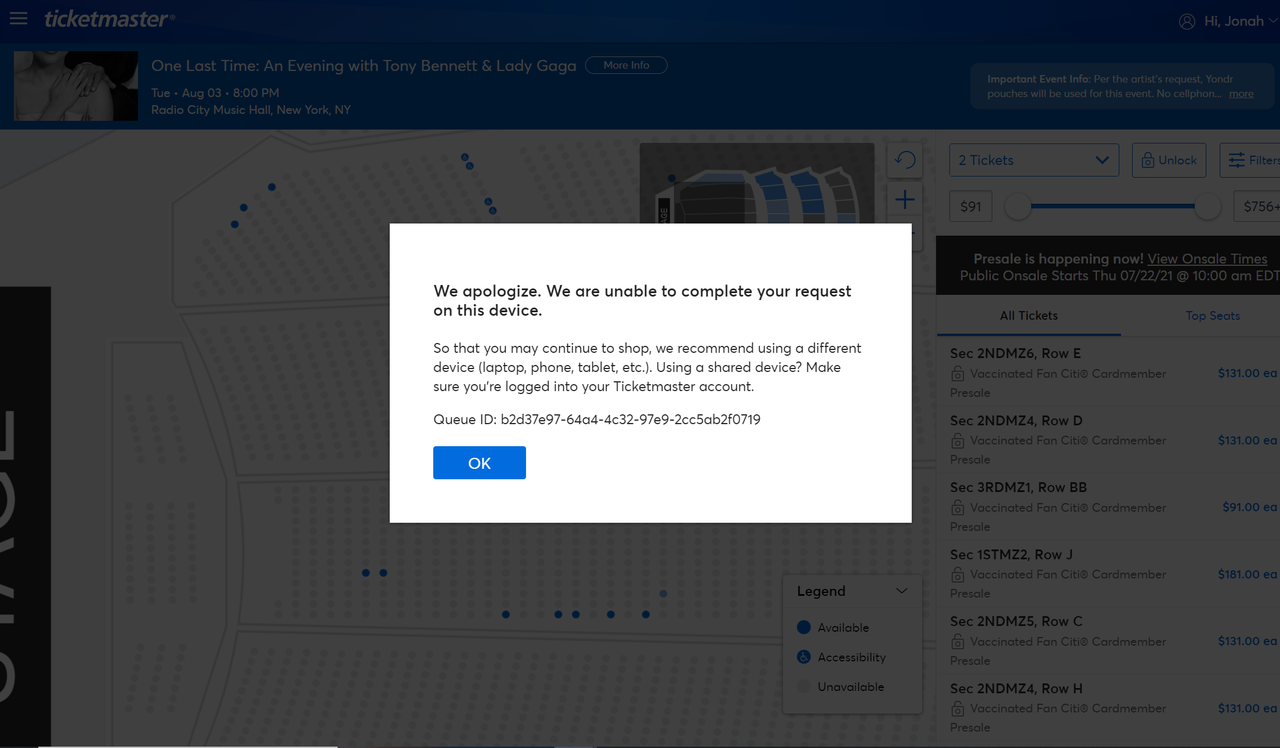Click lock icon under Sec 1STMZ2, Row J
The image size is (1280, 748).
[958, 575]
